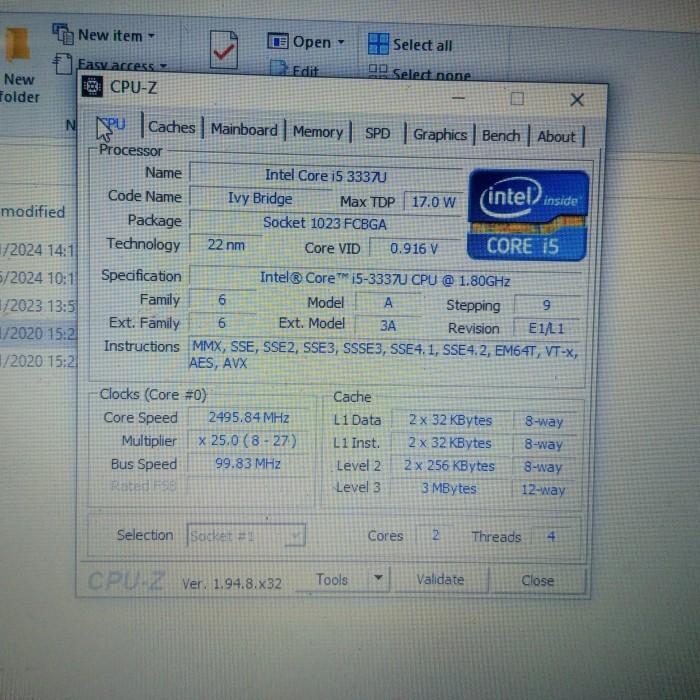The width and height of the screenshot is (700, 700).
Task: Click the Multiplier value x 25.0 (8 - 27)
Action: click(248, 441)
